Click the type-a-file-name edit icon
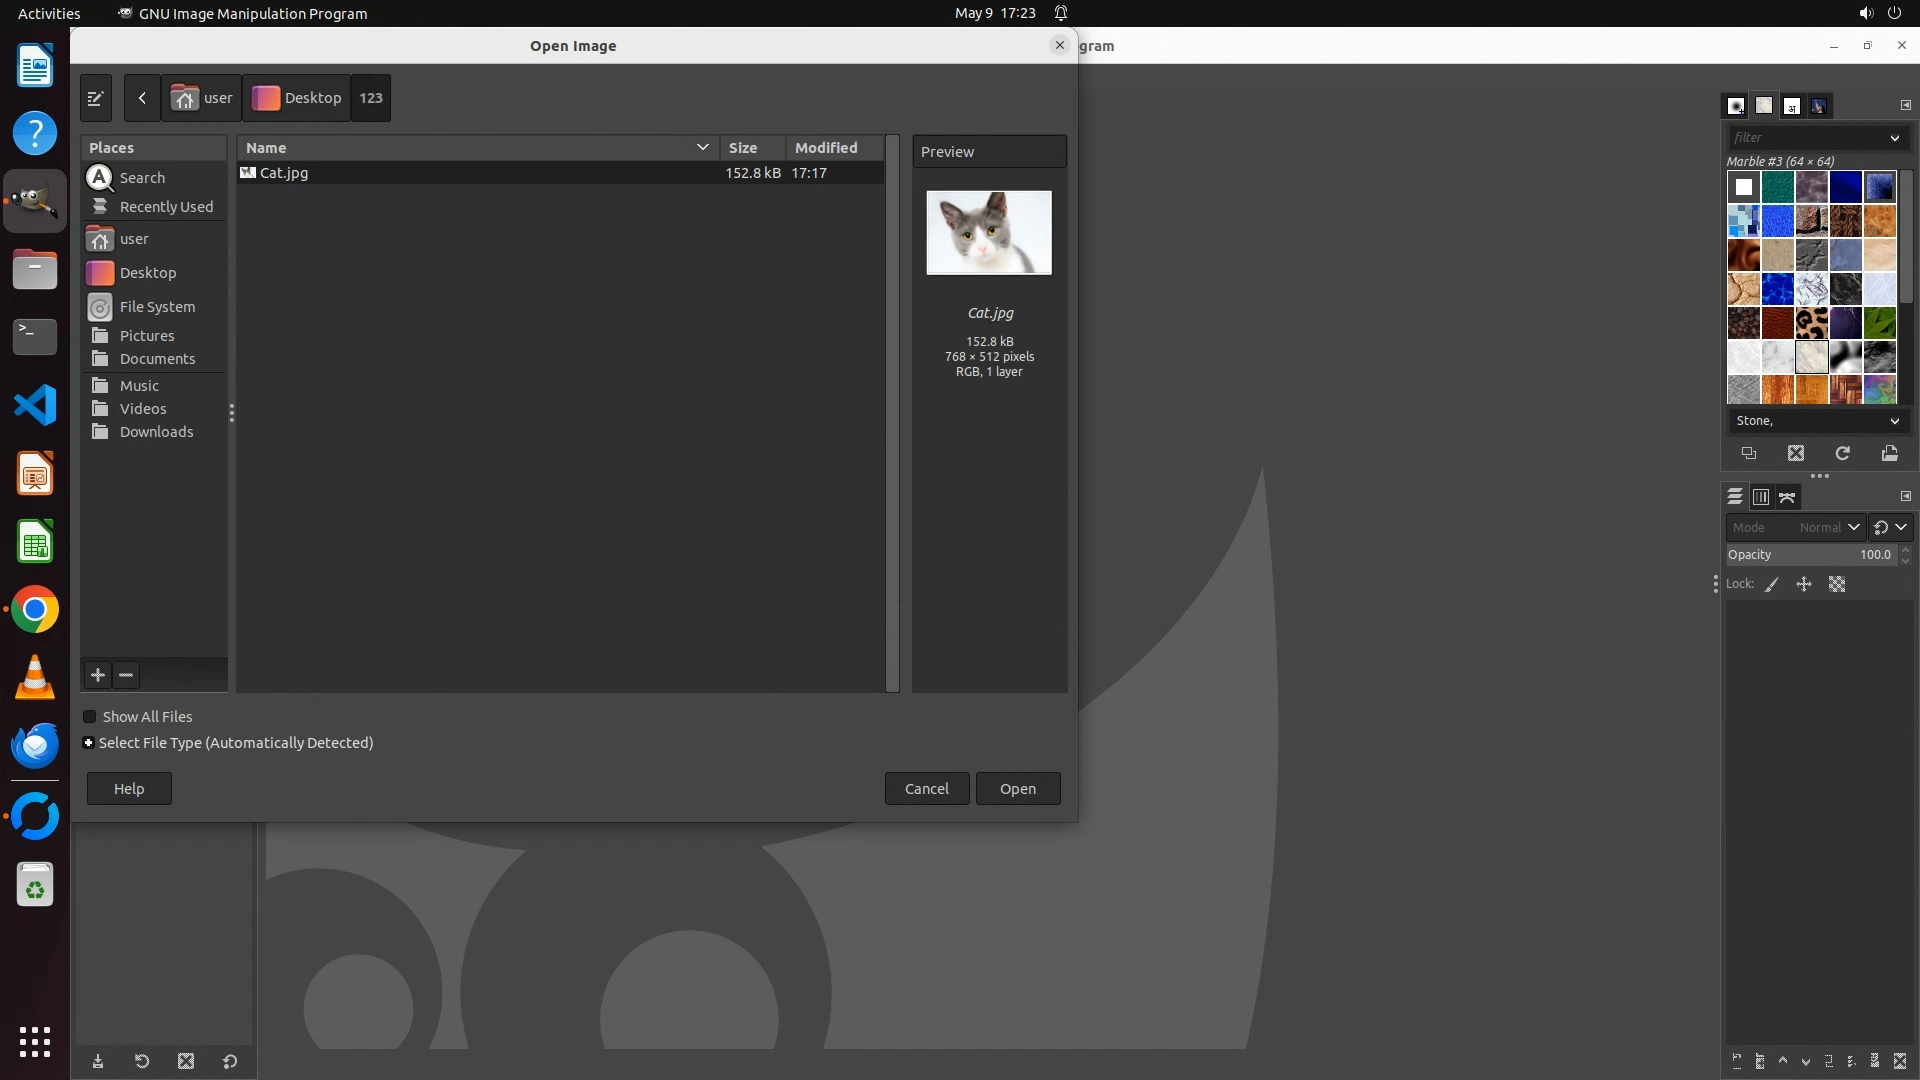 point(95,98)
